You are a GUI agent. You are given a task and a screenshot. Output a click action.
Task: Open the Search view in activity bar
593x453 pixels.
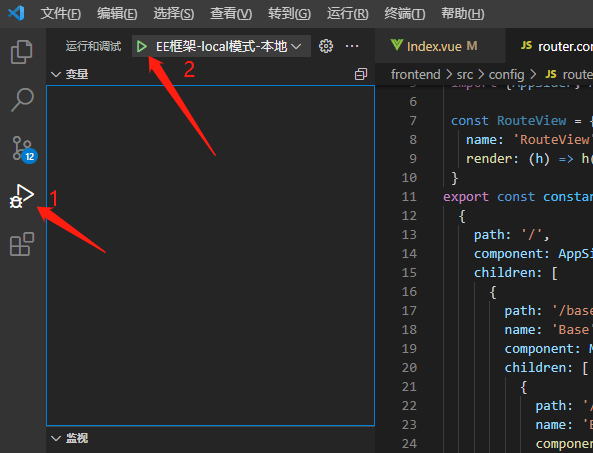(x=22, y=100)
